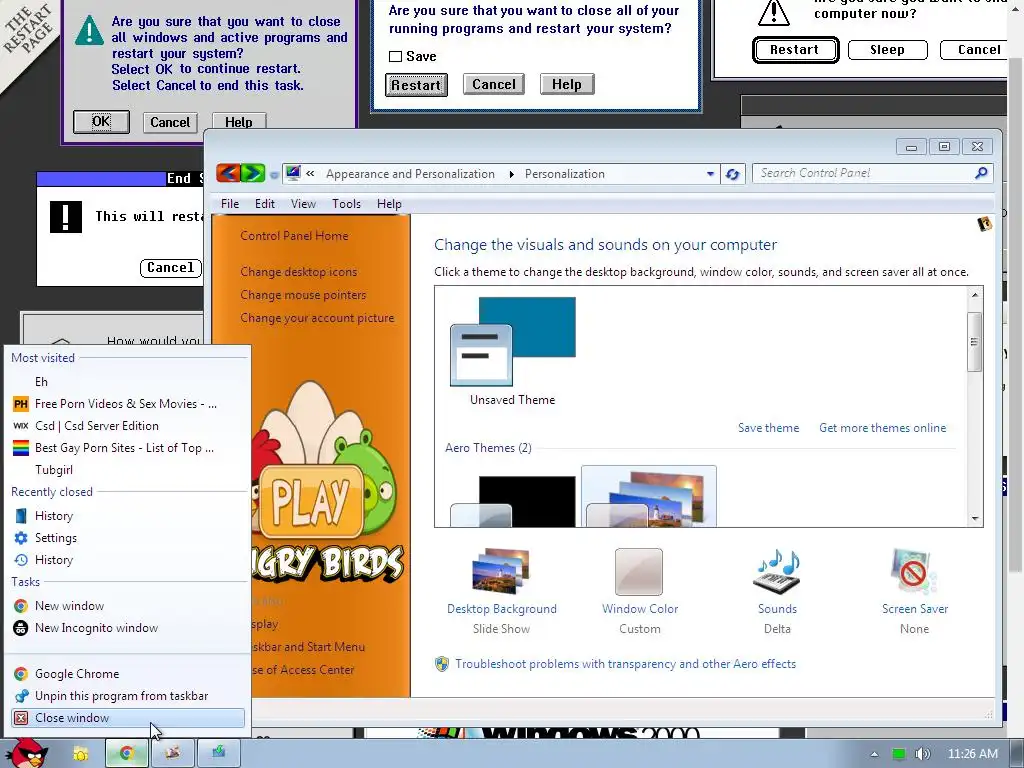Click the Troubleshoot shield icon
This screenshot has height=768, width=1024.
point(442,664)
